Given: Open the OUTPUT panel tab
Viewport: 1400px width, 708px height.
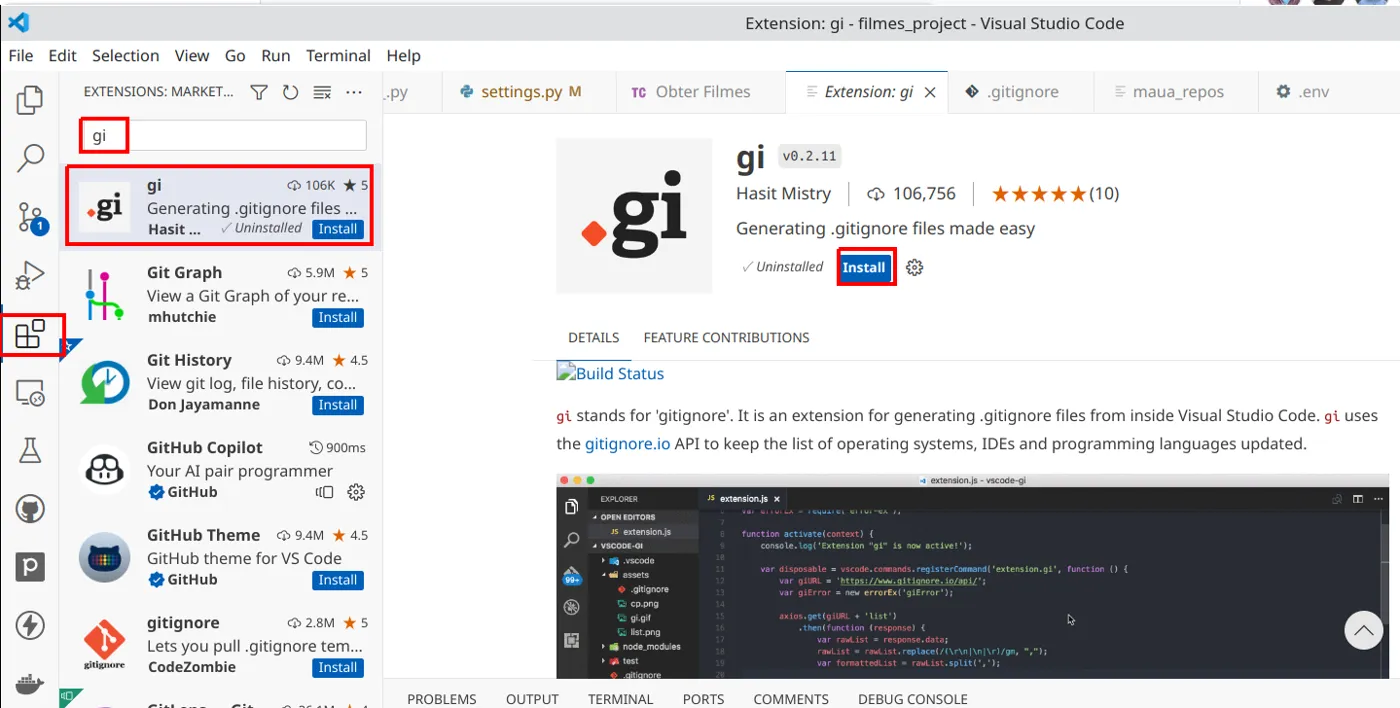Looking at the screenshot, I should click(532, 699).
